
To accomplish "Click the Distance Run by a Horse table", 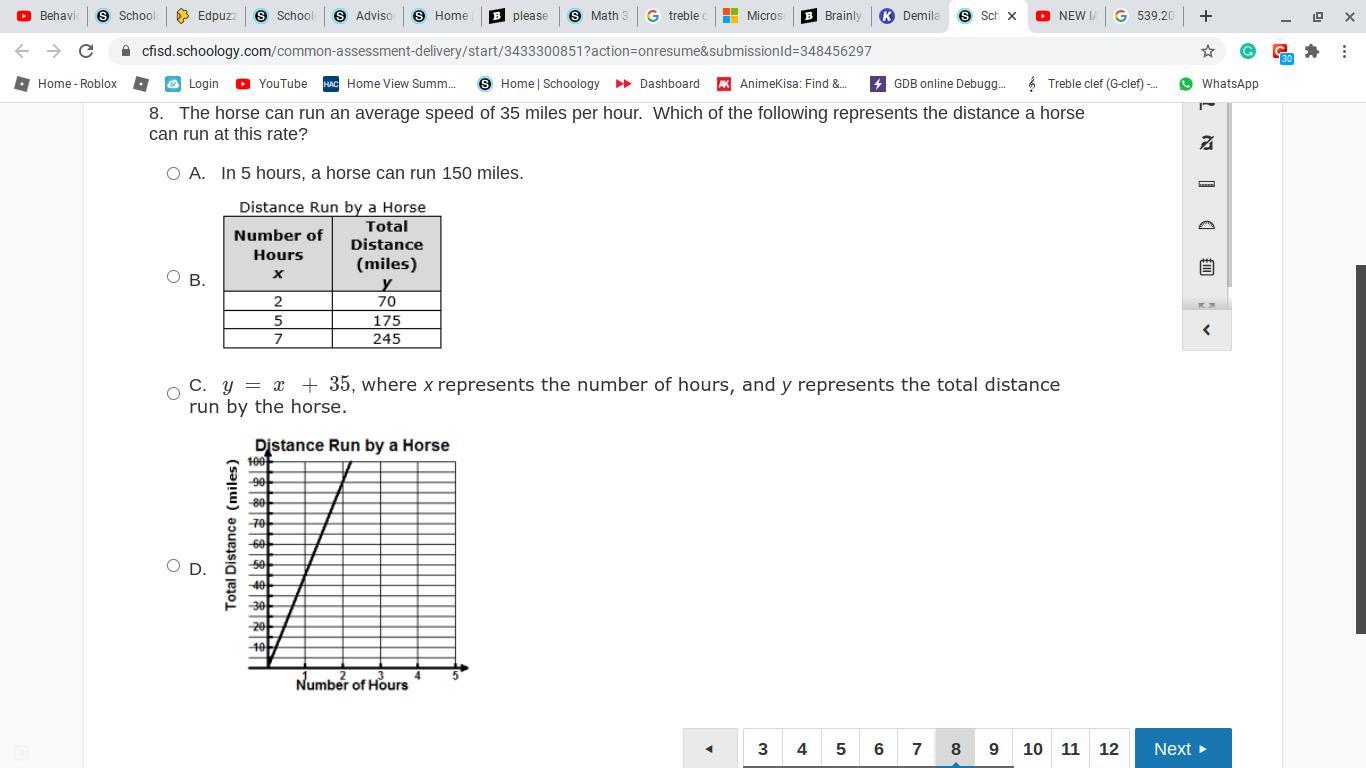I will click(332, 274).
